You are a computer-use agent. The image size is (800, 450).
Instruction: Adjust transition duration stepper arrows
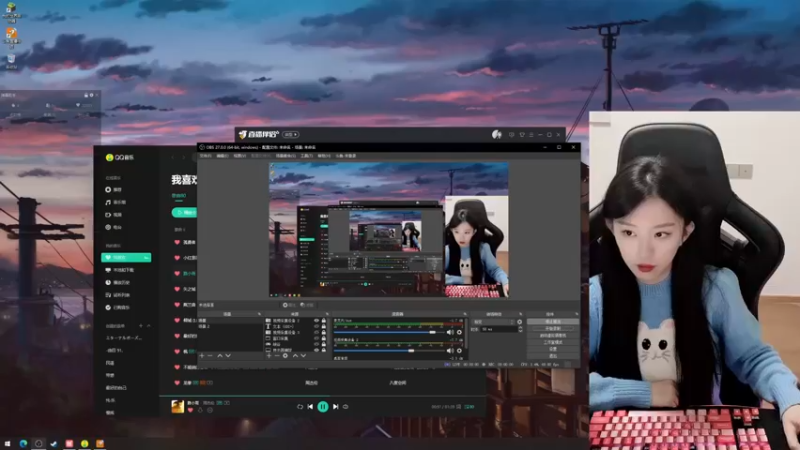point(520,329)
